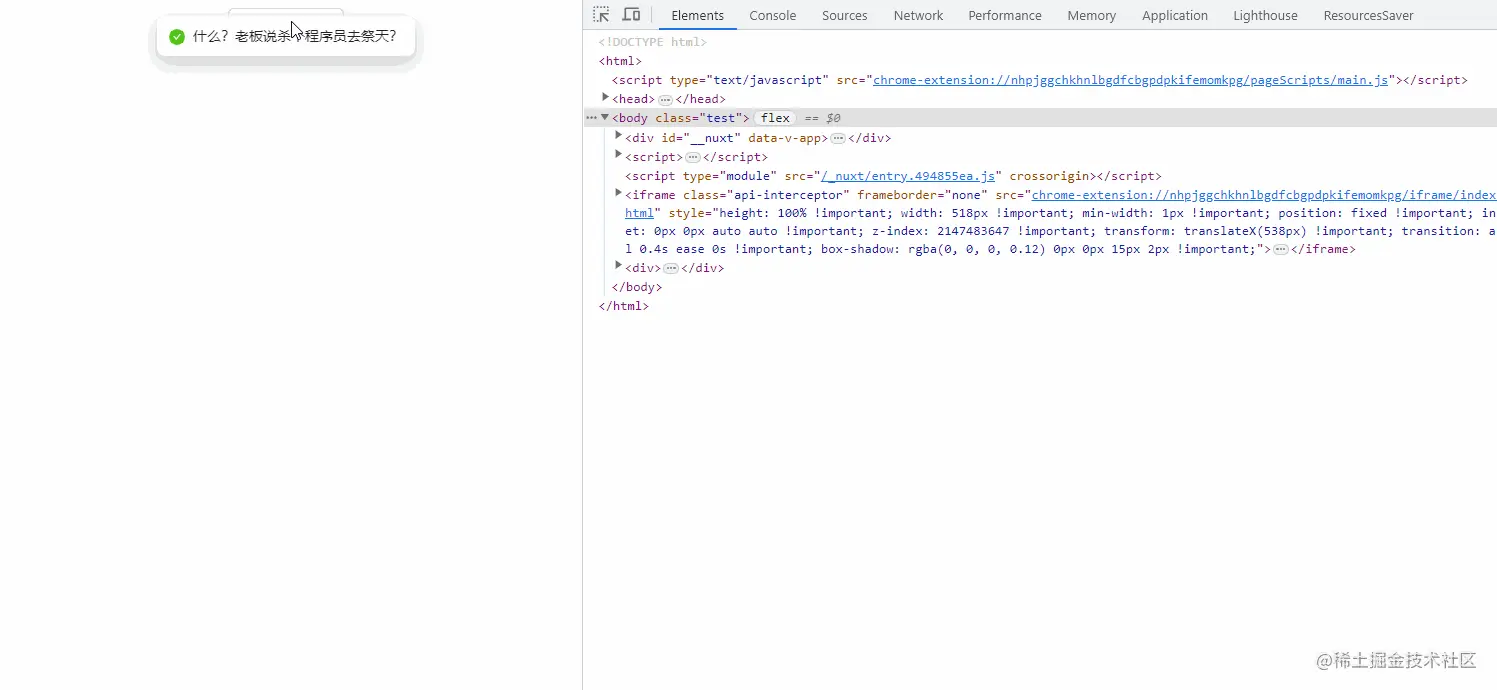
Task: Select the inspect element picker tool
Action: point(602,14)
